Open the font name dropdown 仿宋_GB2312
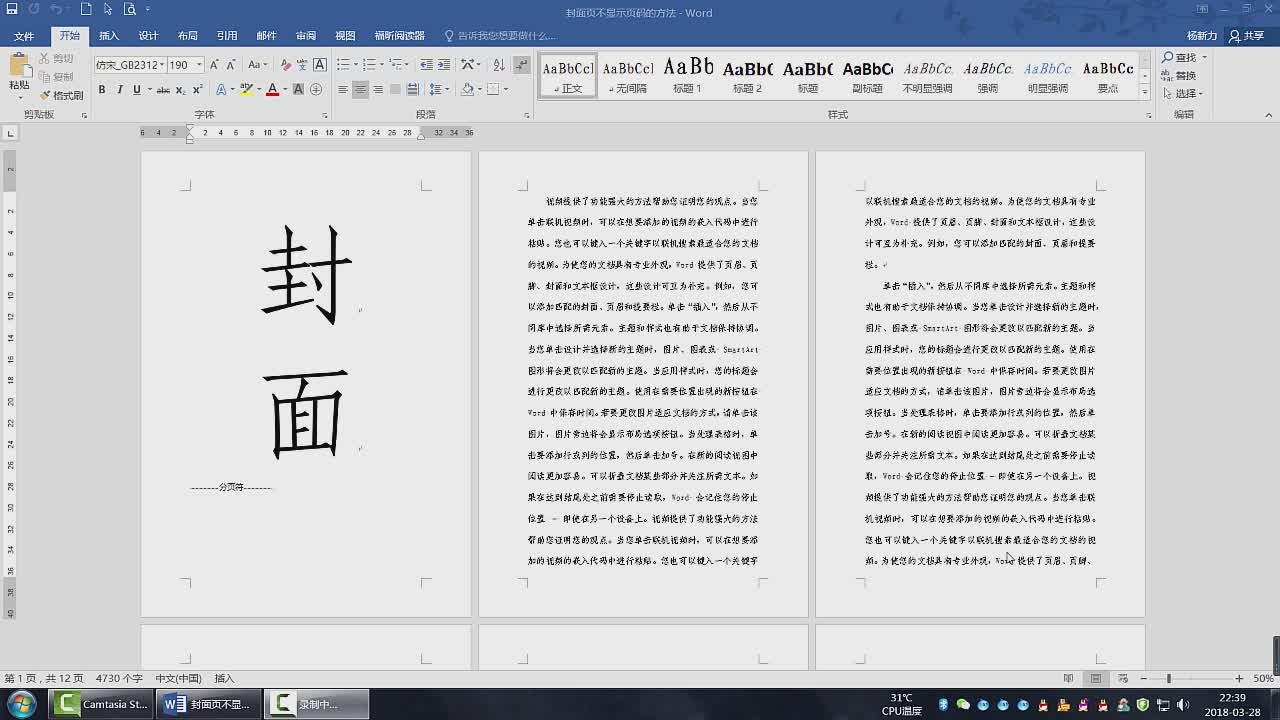This screenshot has width=1280, height=720. pyautogui.click(x=164, y=65)
